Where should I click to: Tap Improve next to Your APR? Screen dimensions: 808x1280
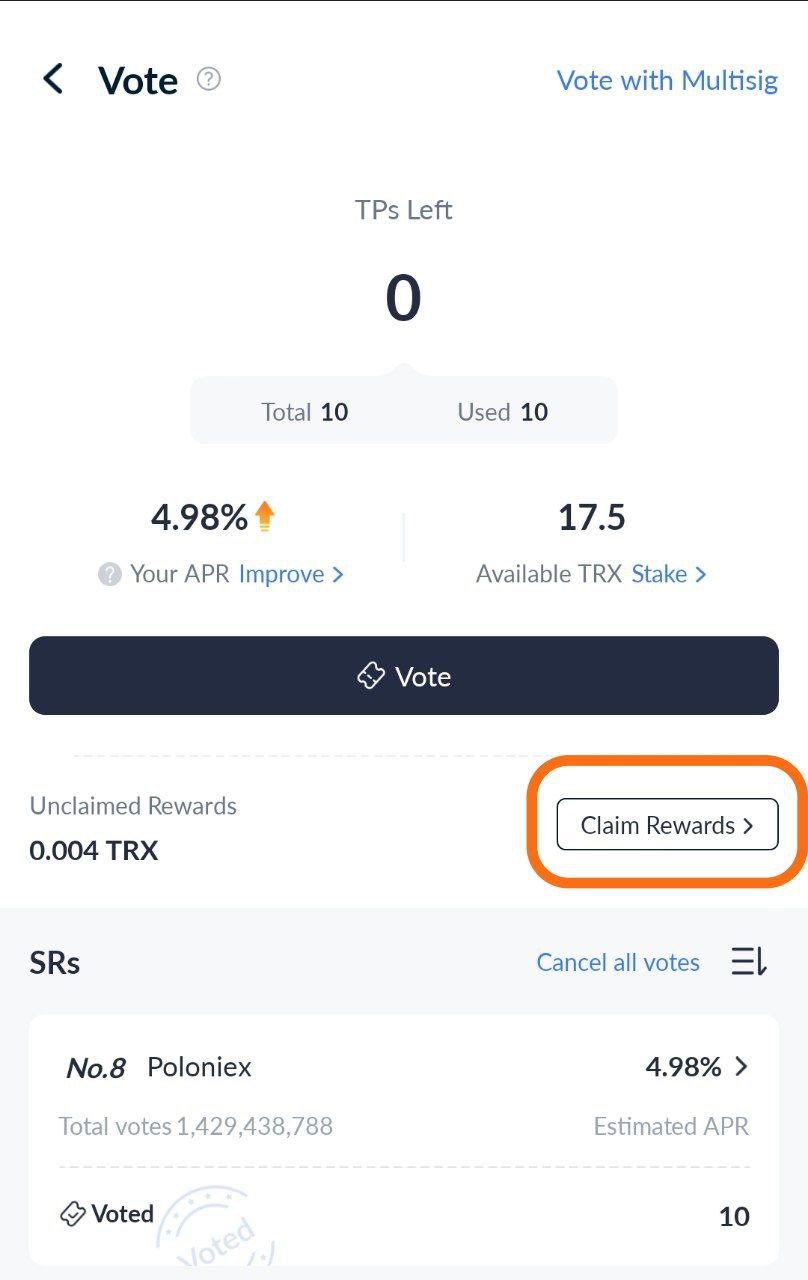click(281, 574)
